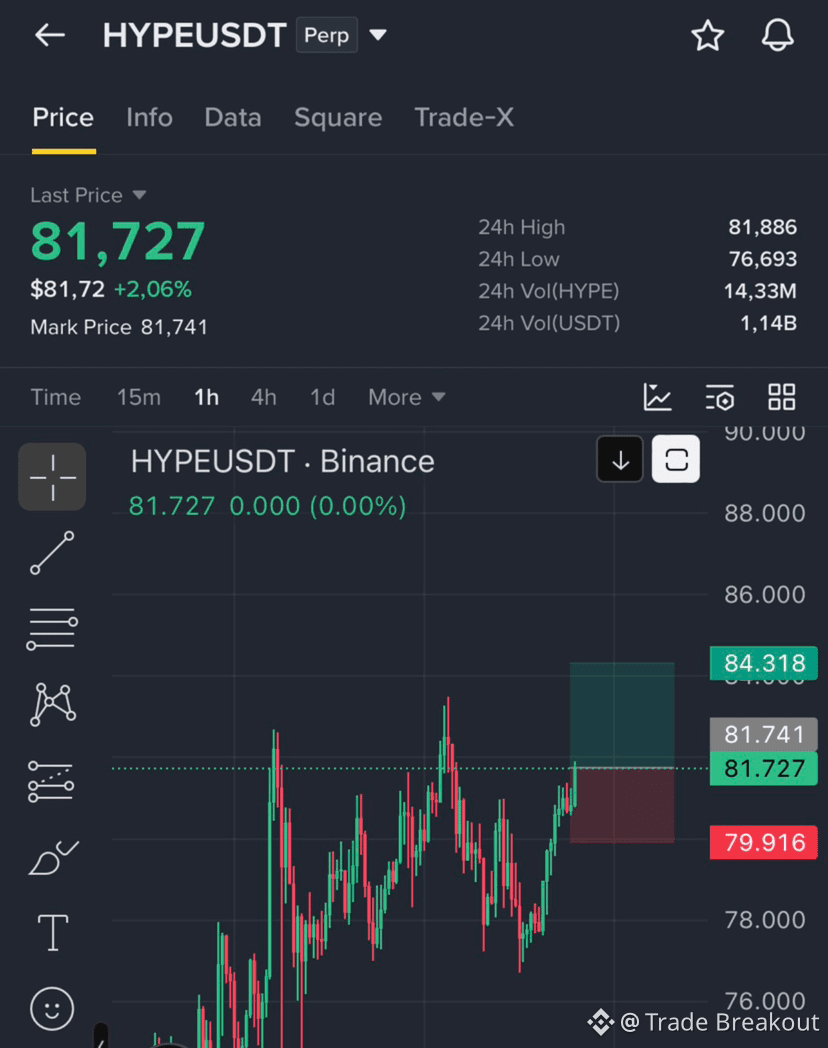The image size is (828, 1048).
Task: Switch to the Price tab
Action: click(63, 118)
